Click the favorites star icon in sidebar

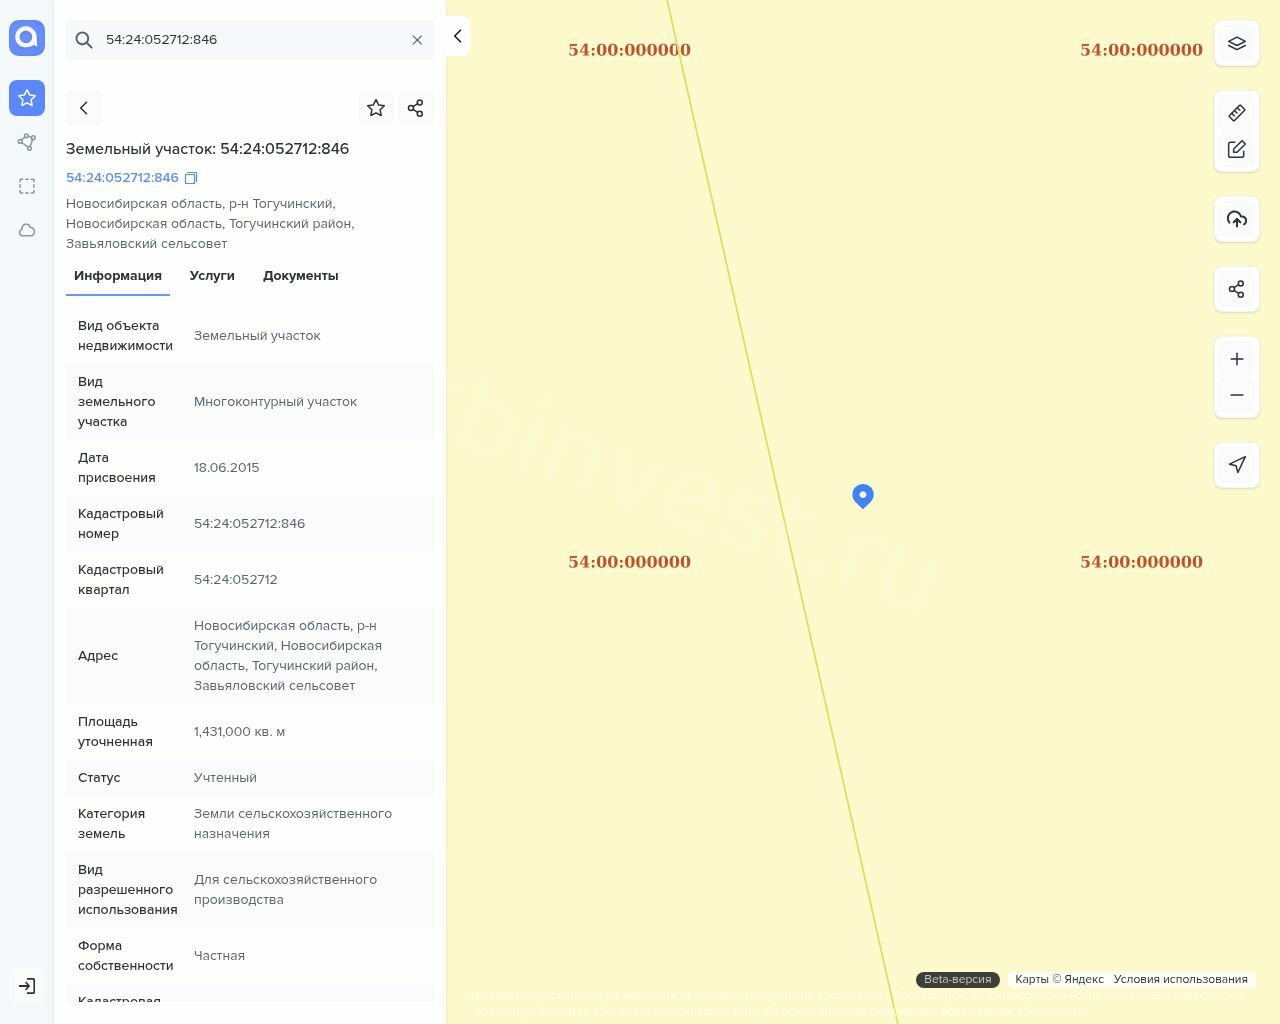pos(27,98)
